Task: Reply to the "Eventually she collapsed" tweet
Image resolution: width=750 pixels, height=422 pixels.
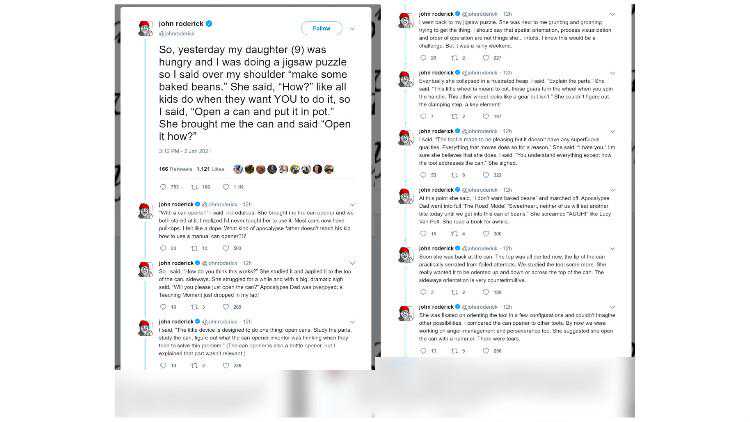Action: pyautogui.click(x=422, y=116)
